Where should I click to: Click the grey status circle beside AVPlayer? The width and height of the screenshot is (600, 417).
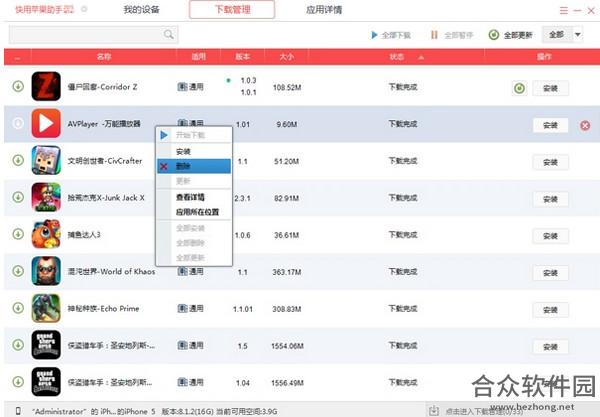tap(18, 123)
